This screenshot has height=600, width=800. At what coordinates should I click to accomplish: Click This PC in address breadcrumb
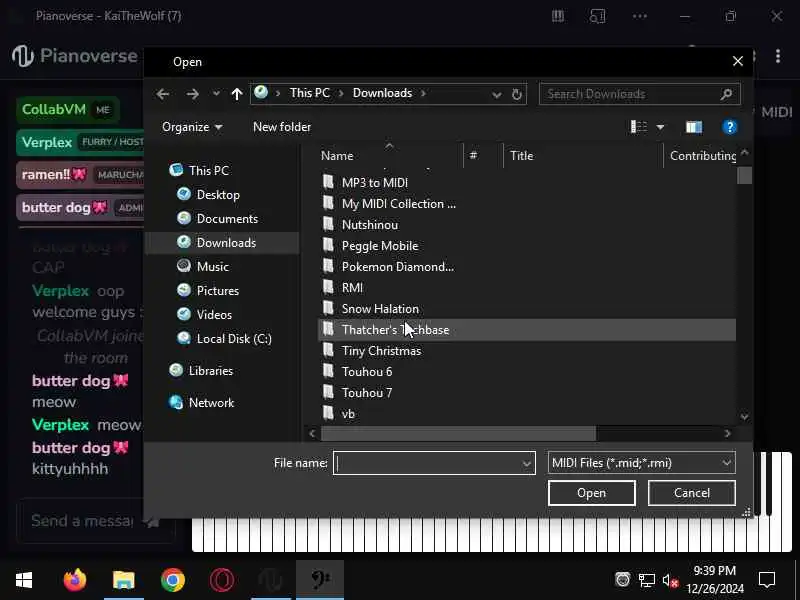pos(310,93)
